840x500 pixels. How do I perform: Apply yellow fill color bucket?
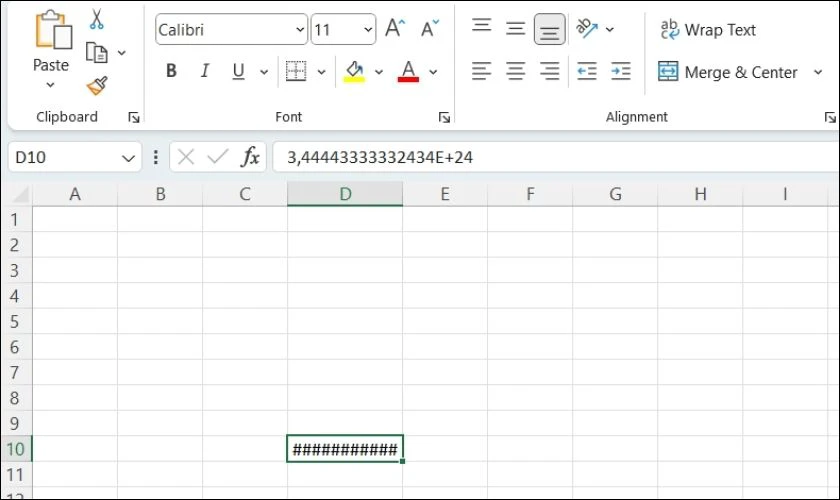[x=354, y=71]
